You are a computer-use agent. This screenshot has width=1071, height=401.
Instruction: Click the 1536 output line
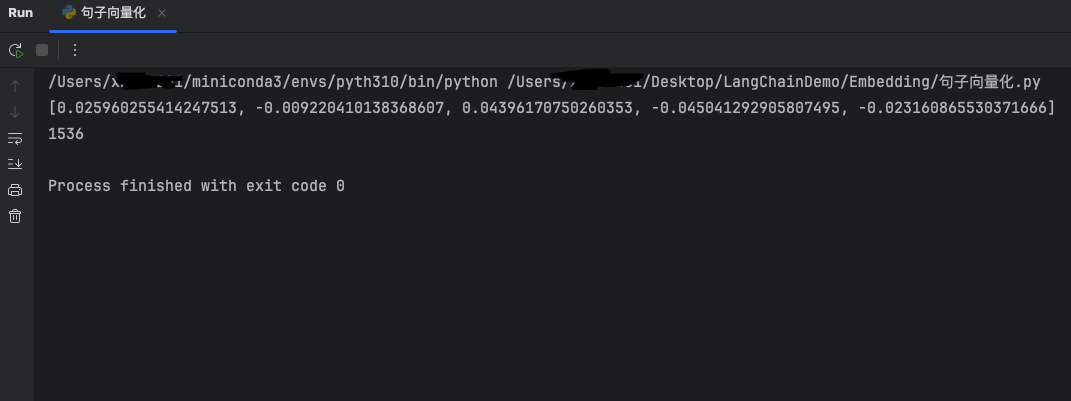pyautogui.click(x=65, y=134)
